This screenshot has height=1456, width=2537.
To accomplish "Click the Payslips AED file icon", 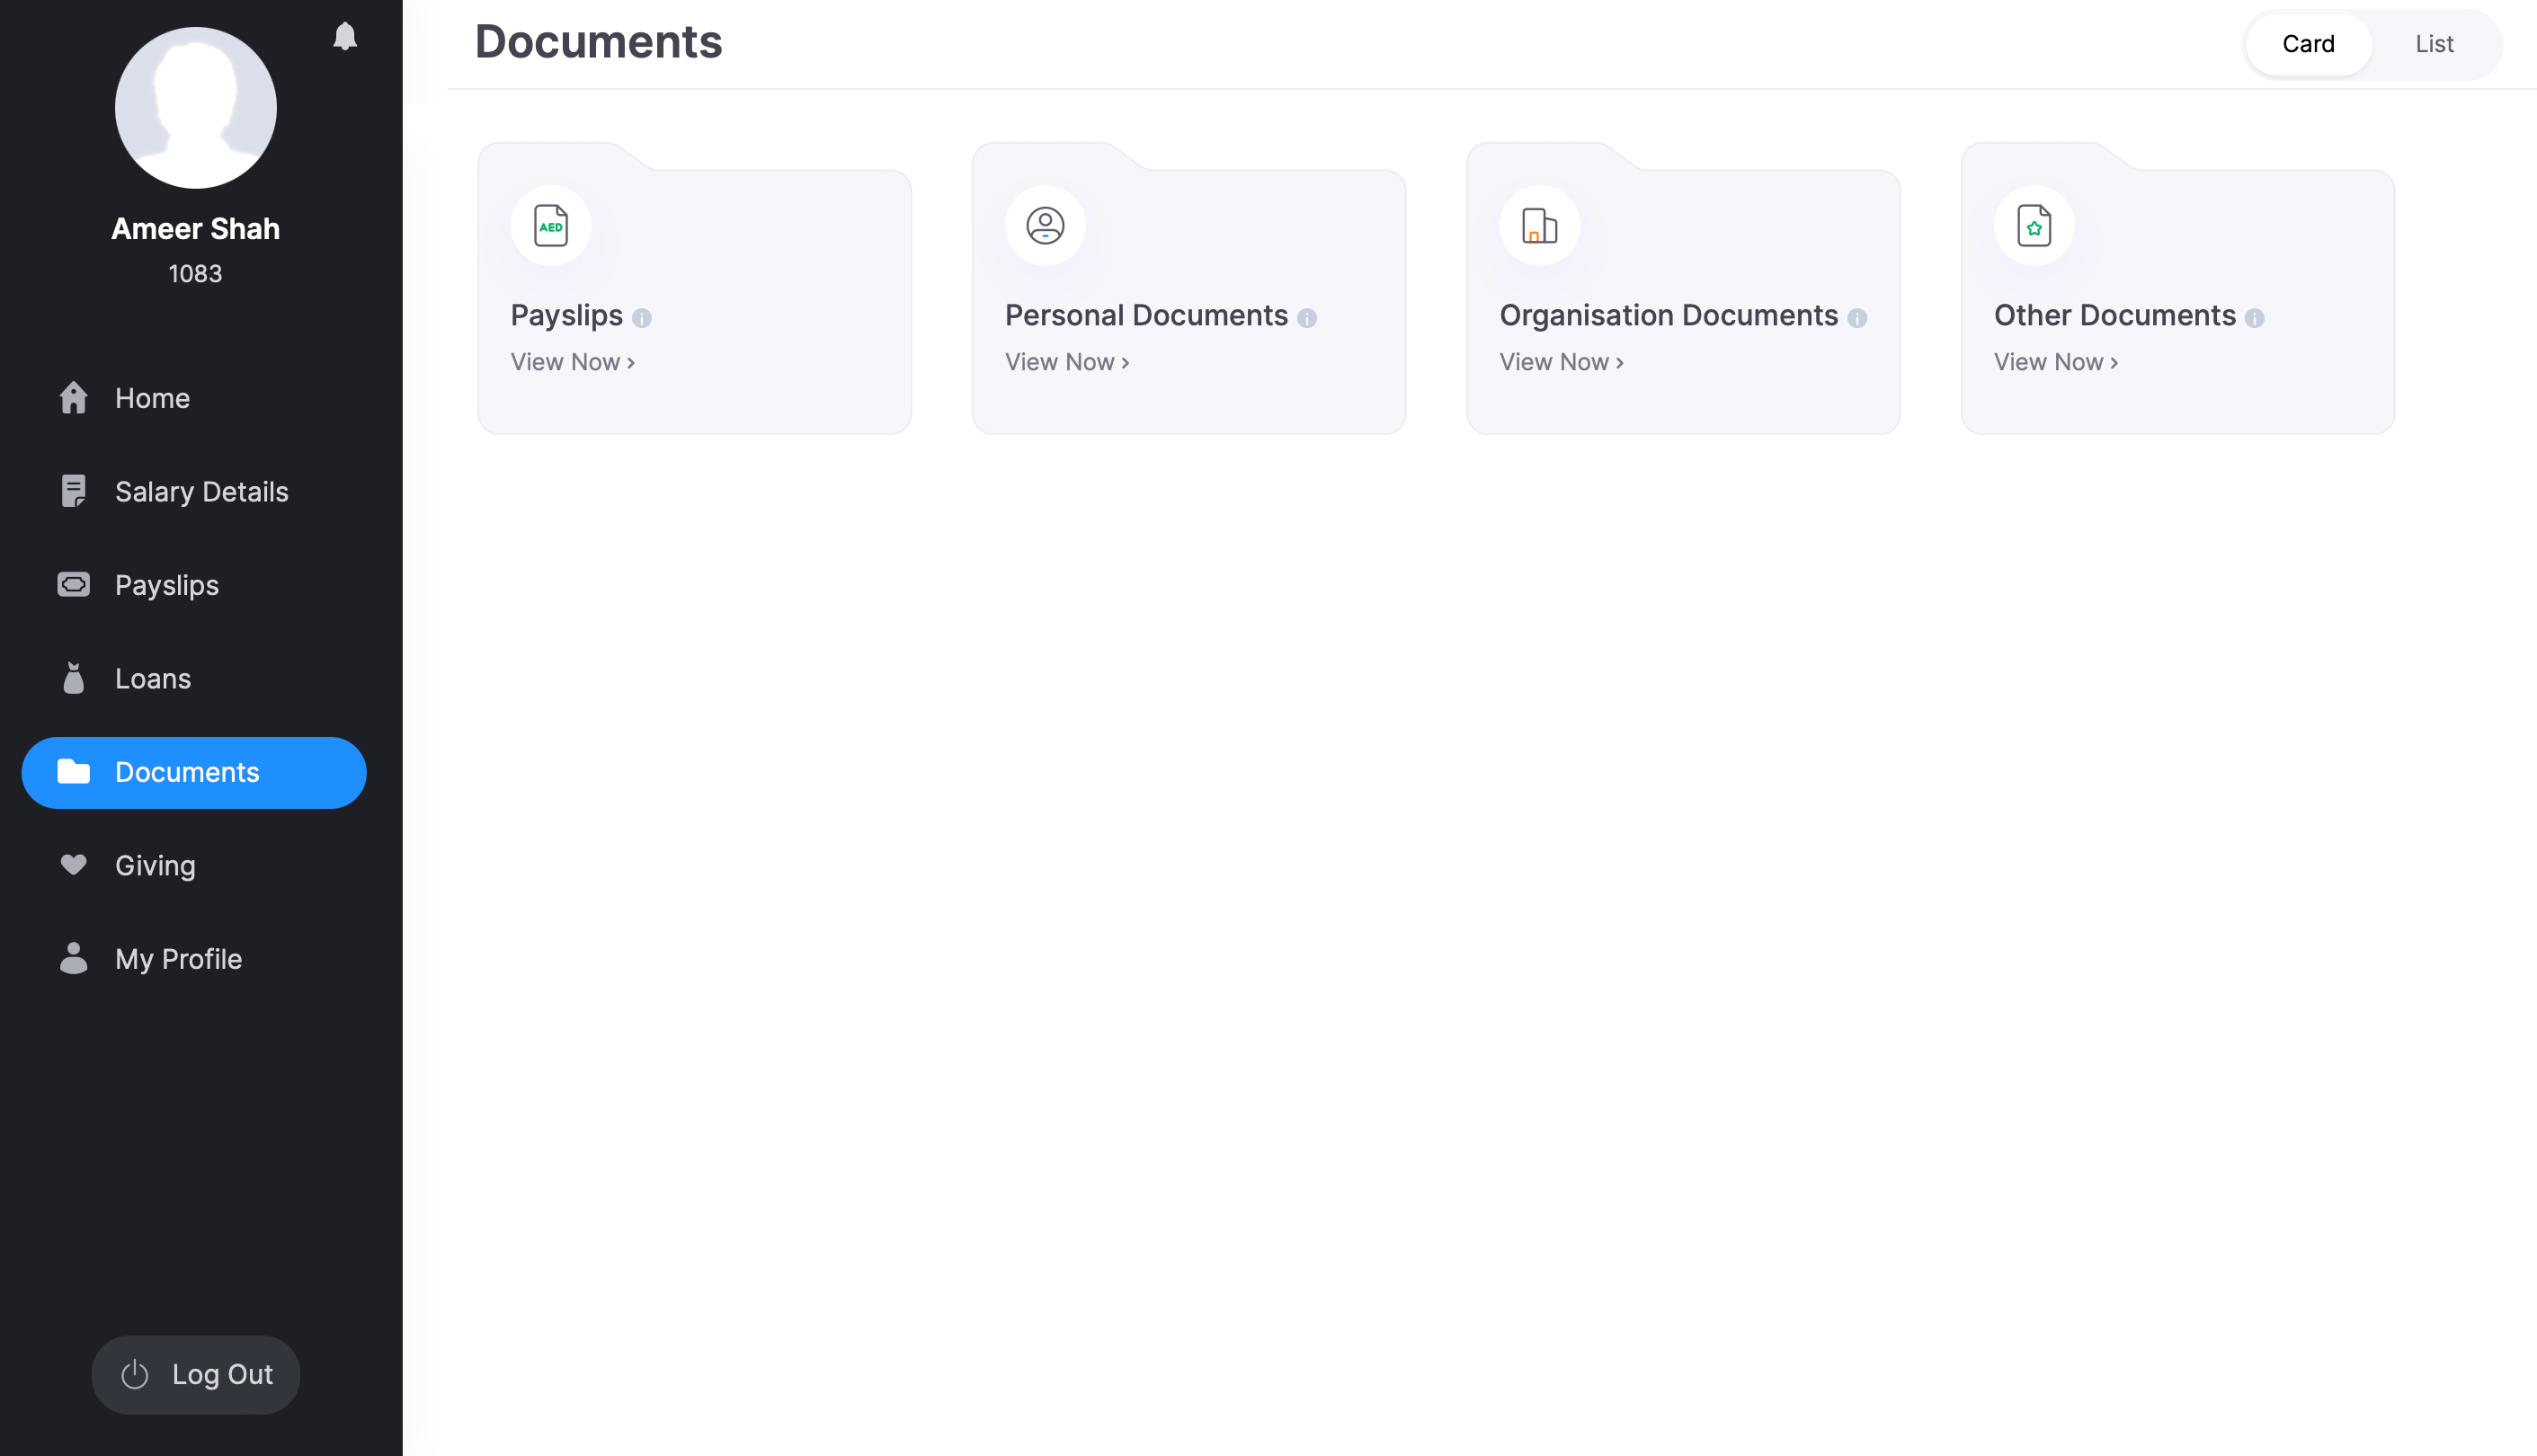I will (x=550, y=226).
